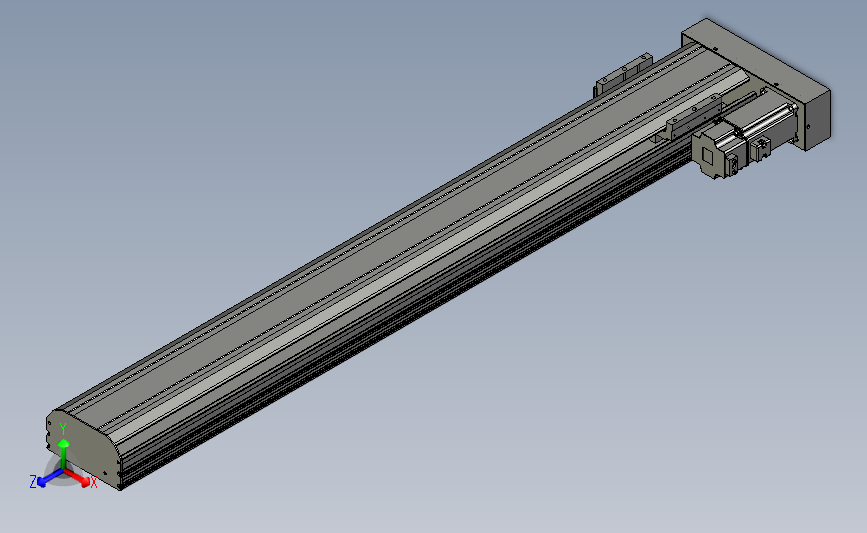Screen dimensions: 867x533
Task: Select the rounded end cap near the triad
Action: pyautogui.click(x=83, y=448)
